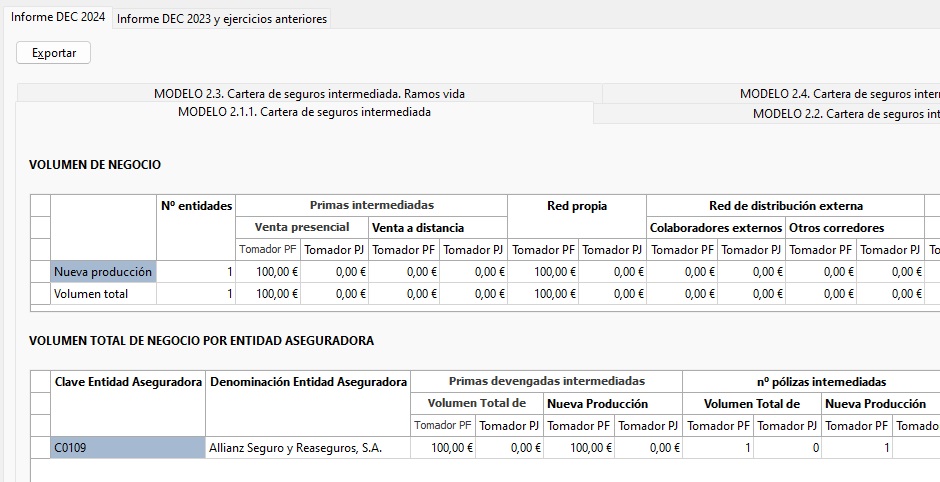Click Red propia Tomador PJ 0,00 € in Nueva producción

click(x=612, y=272)
